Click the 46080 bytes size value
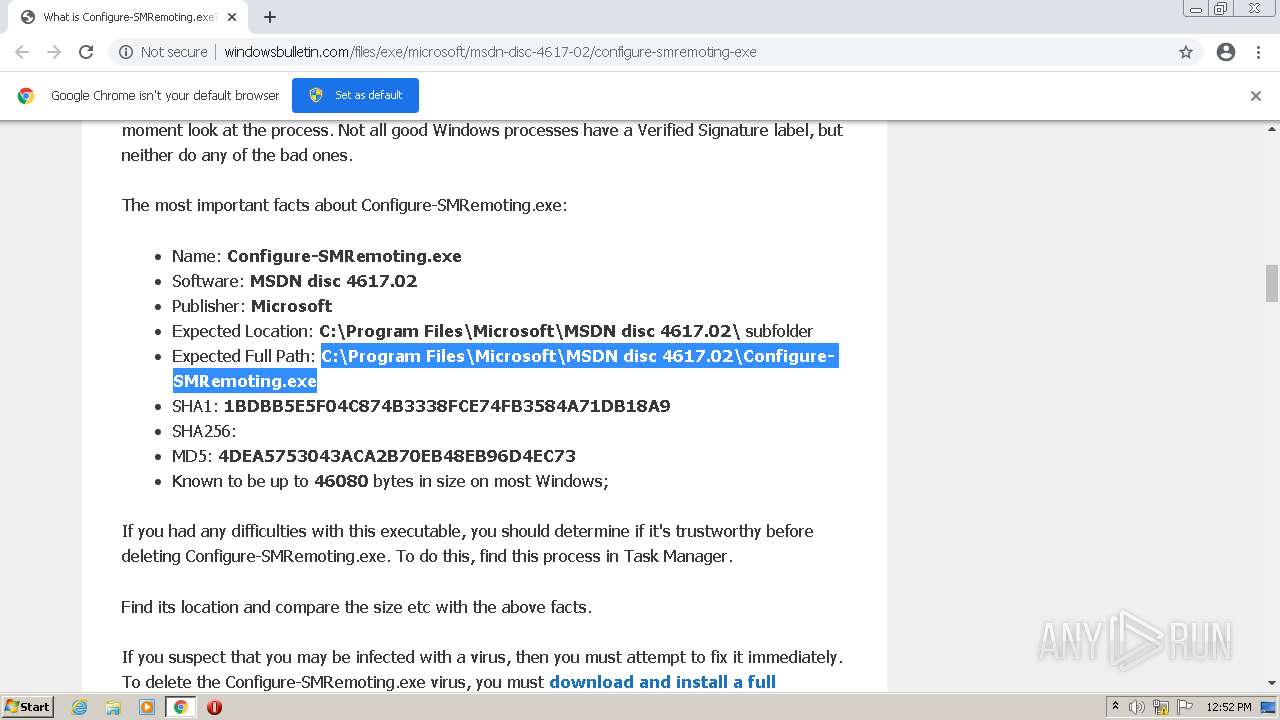 pyautogui.click(x=341, y=481)
